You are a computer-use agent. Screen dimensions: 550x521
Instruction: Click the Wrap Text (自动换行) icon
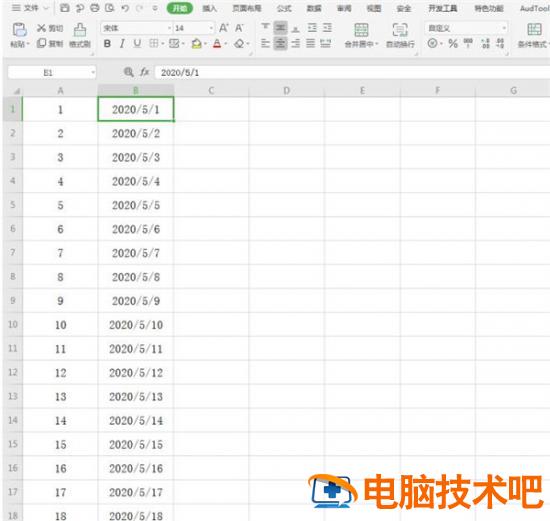400,30
